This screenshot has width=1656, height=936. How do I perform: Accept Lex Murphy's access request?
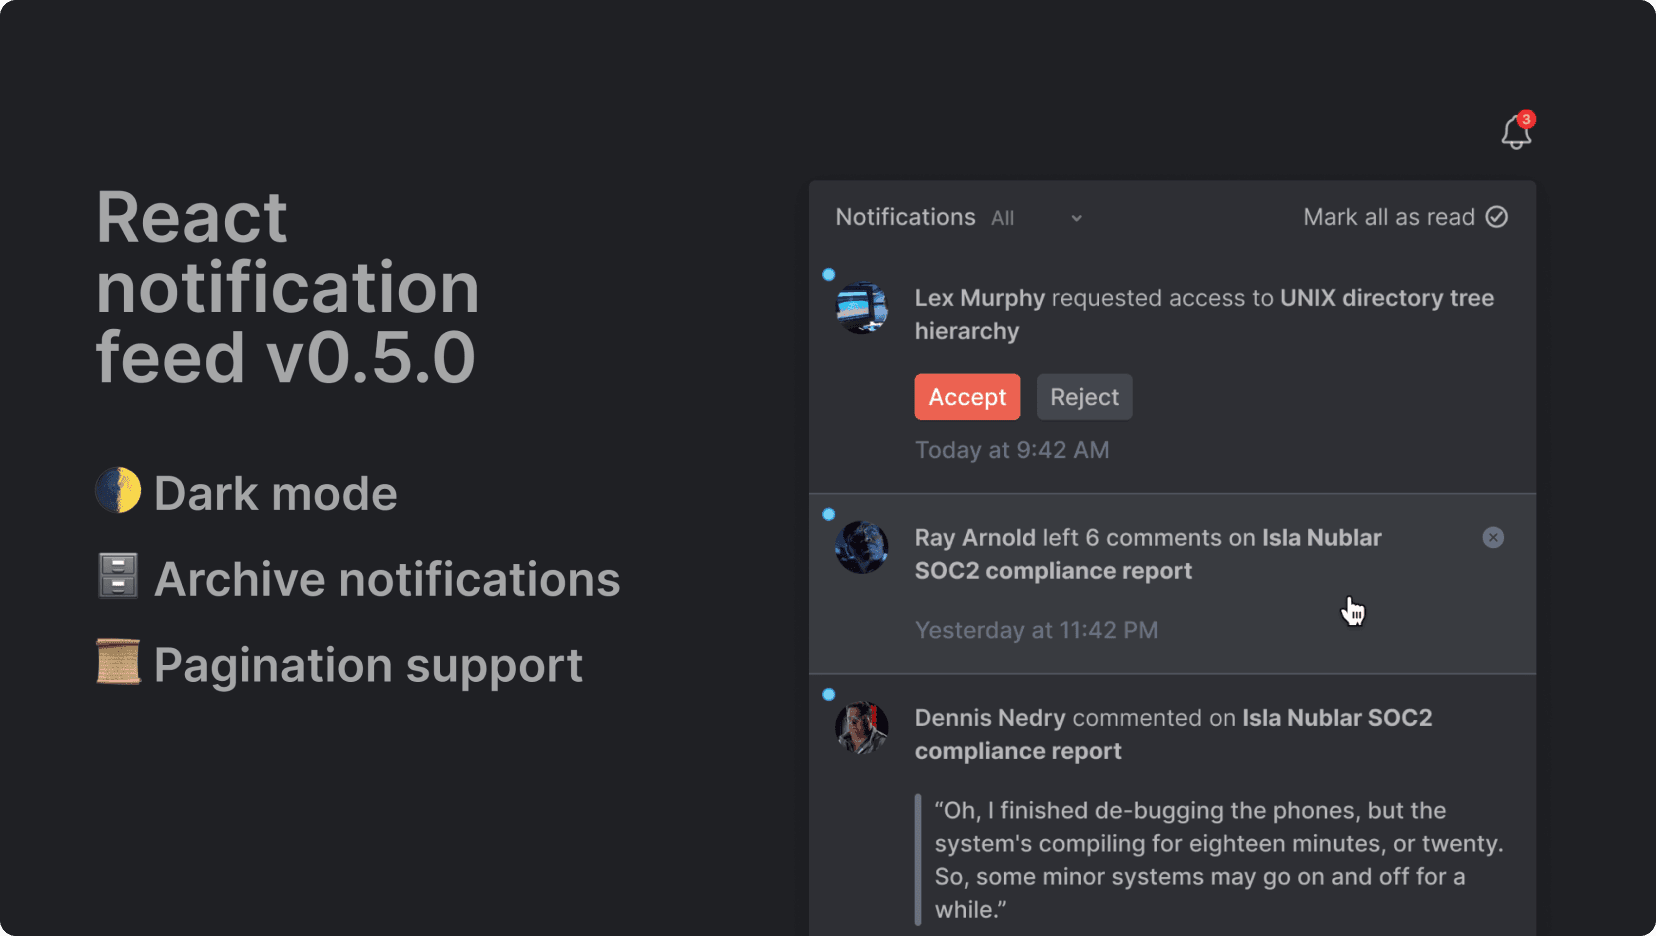pos(967,397)
